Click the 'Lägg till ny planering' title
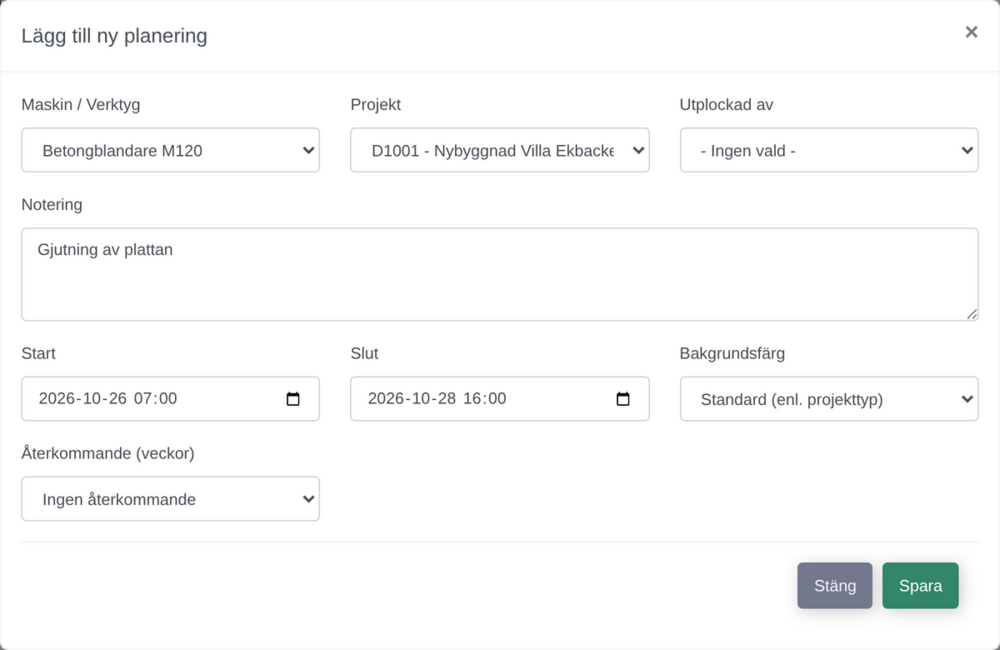This screenshot has height=650, width=1000. click(x=114, y=36)
